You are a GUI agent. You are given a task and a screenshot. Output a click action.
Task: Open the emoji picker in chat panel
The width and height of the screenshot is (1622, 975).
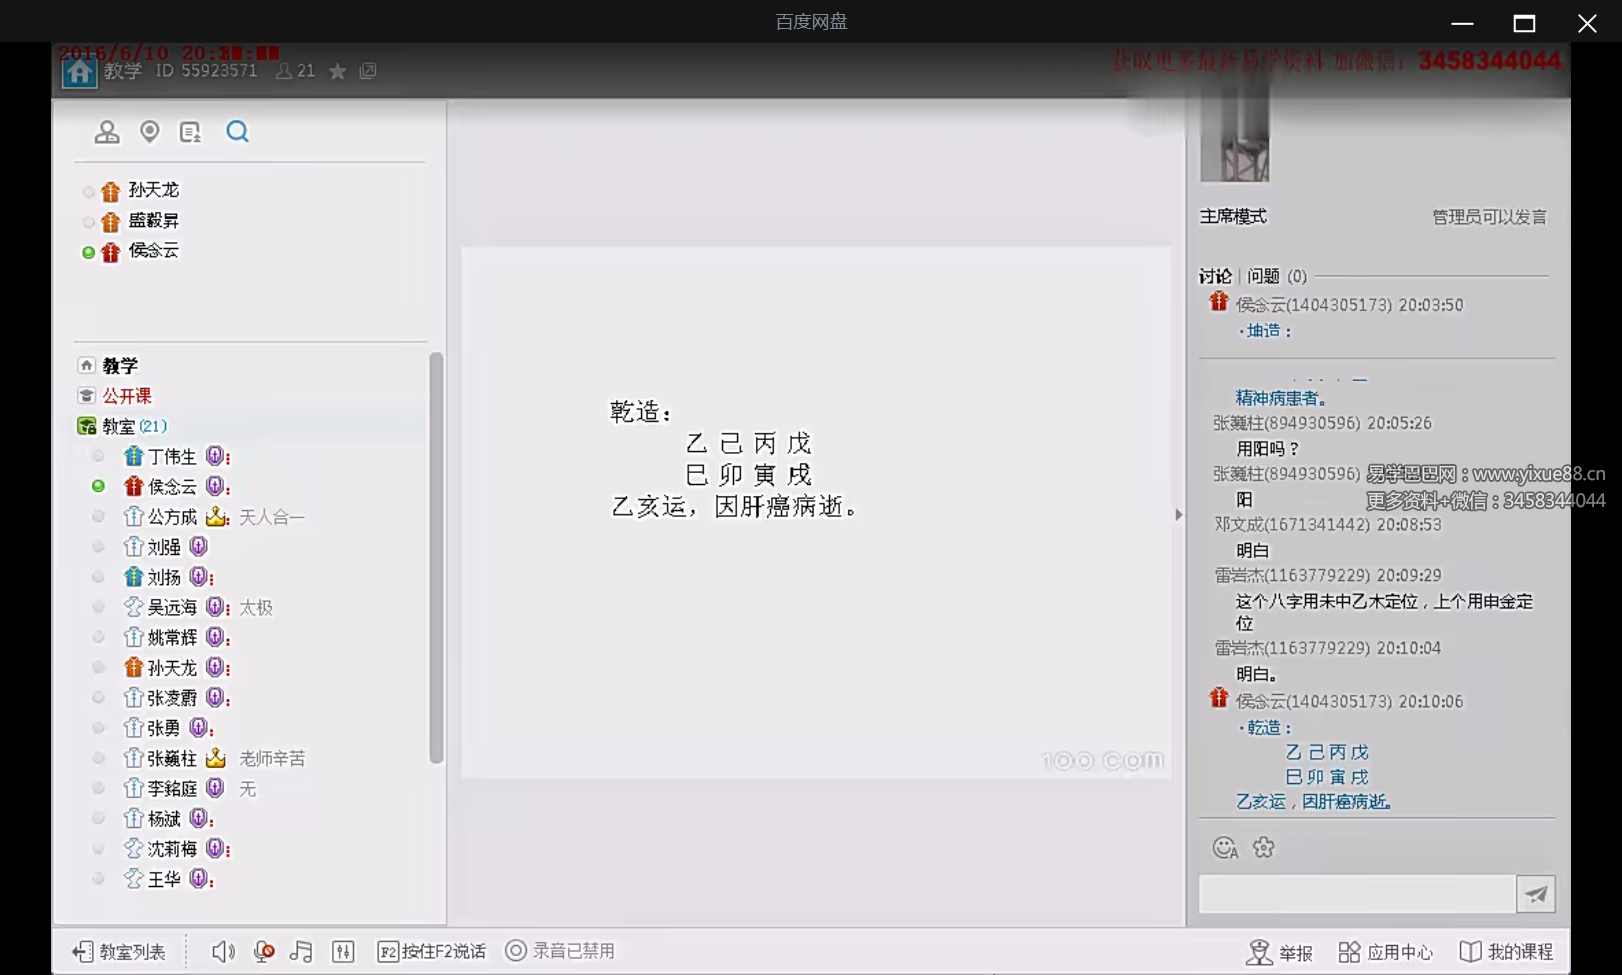[x=1222, y=847]
